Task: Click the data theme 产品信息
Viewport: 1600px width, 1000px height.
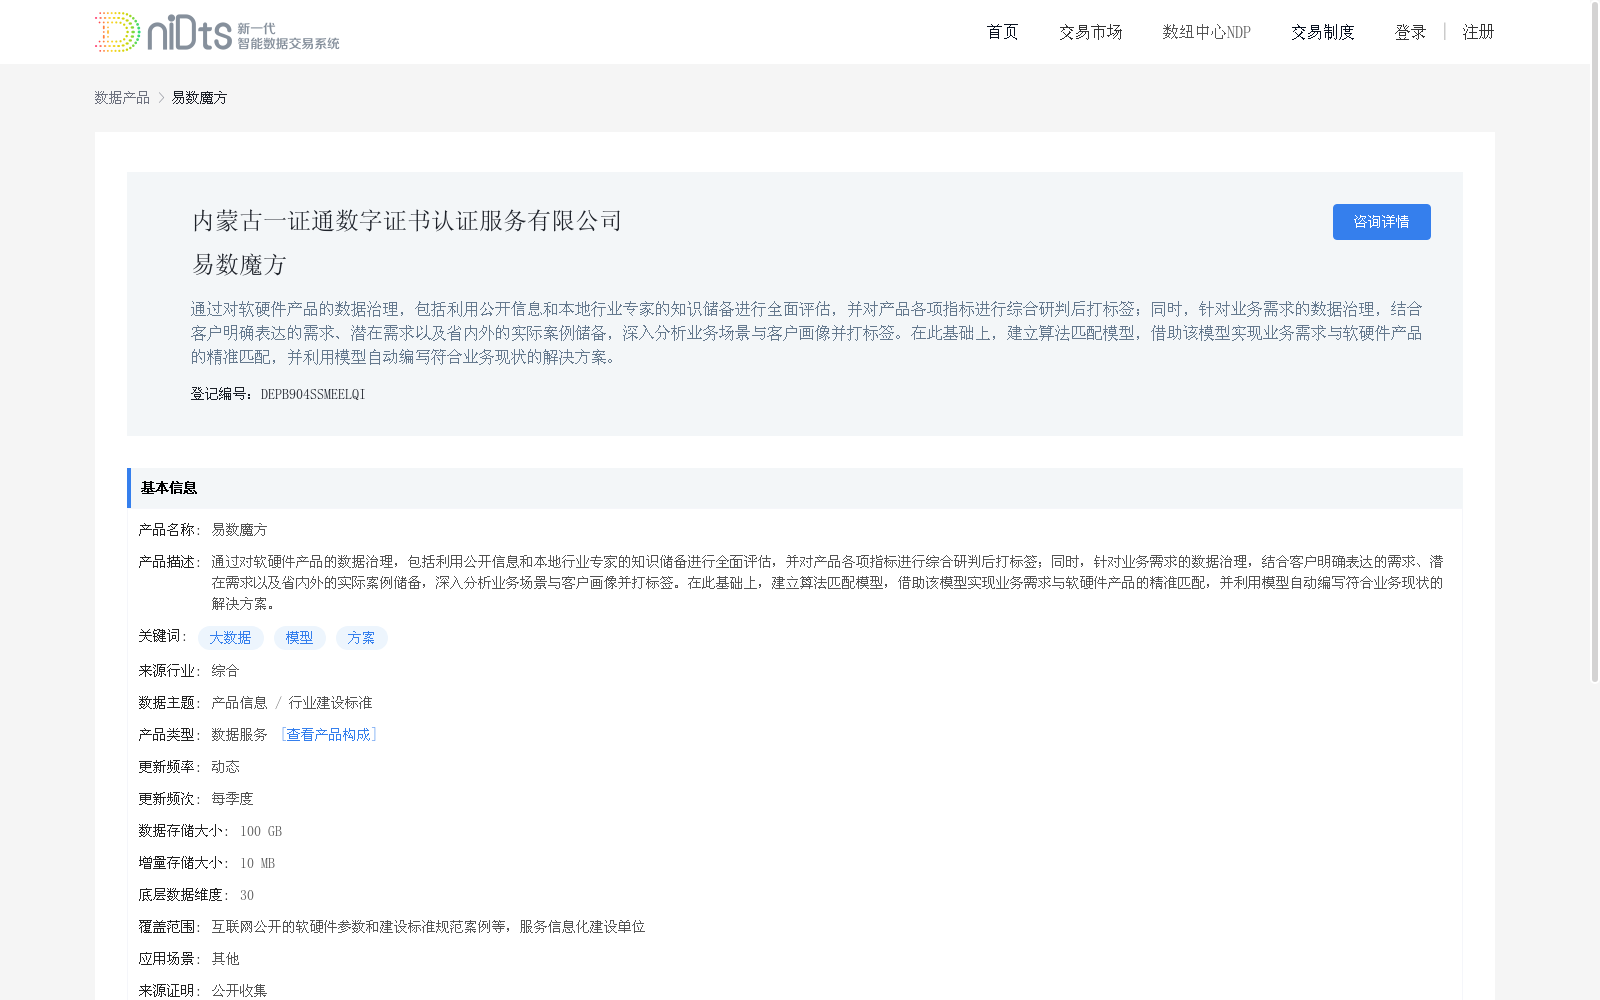Action: pos(239,703)
